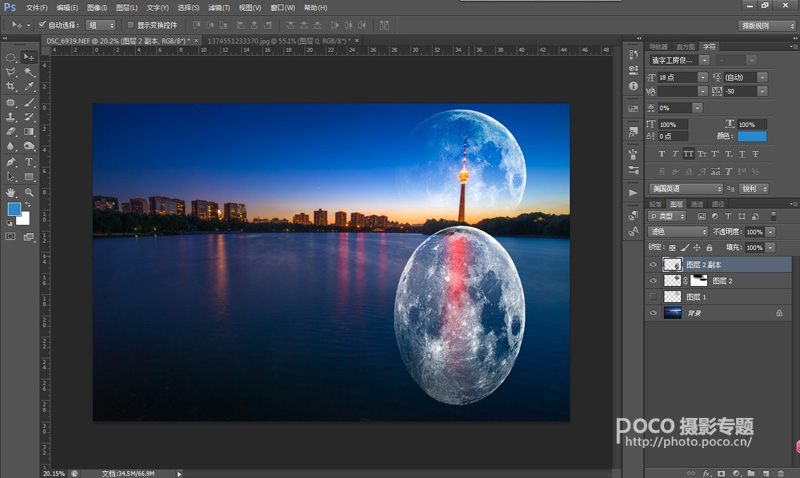
Task: Select the History Brush tool
Action: point(29,117)
